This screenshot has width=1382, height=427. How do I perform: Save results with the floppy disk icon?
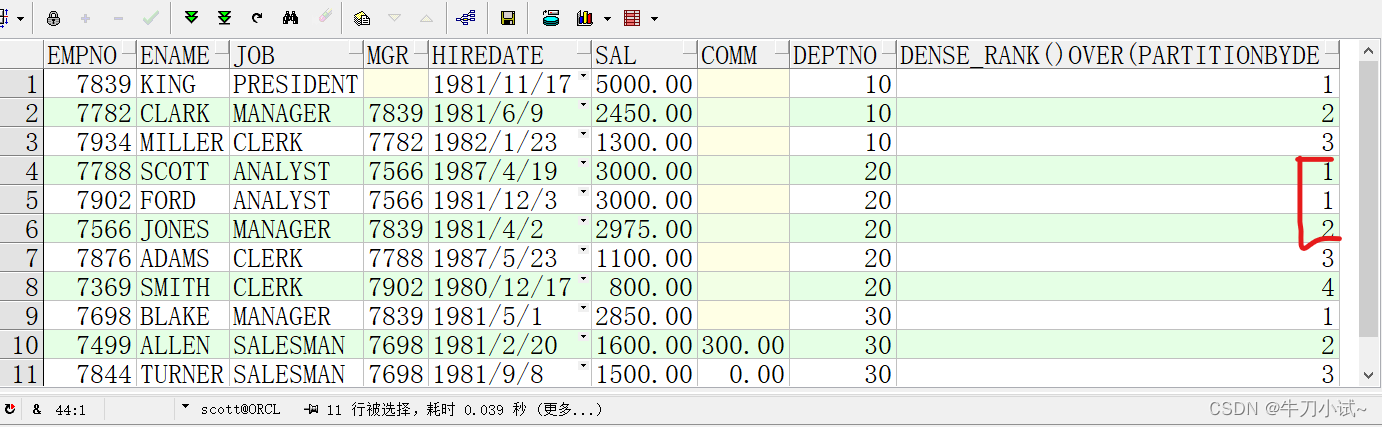click(508, 18)
